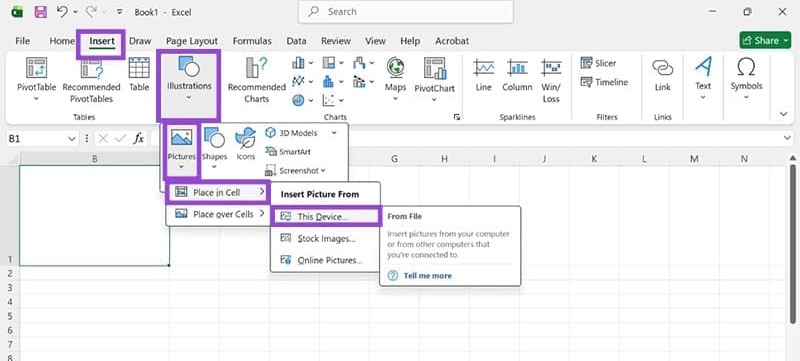Click the Insert Function fx icon
800x361 pixels.
(x=138, y=138)
